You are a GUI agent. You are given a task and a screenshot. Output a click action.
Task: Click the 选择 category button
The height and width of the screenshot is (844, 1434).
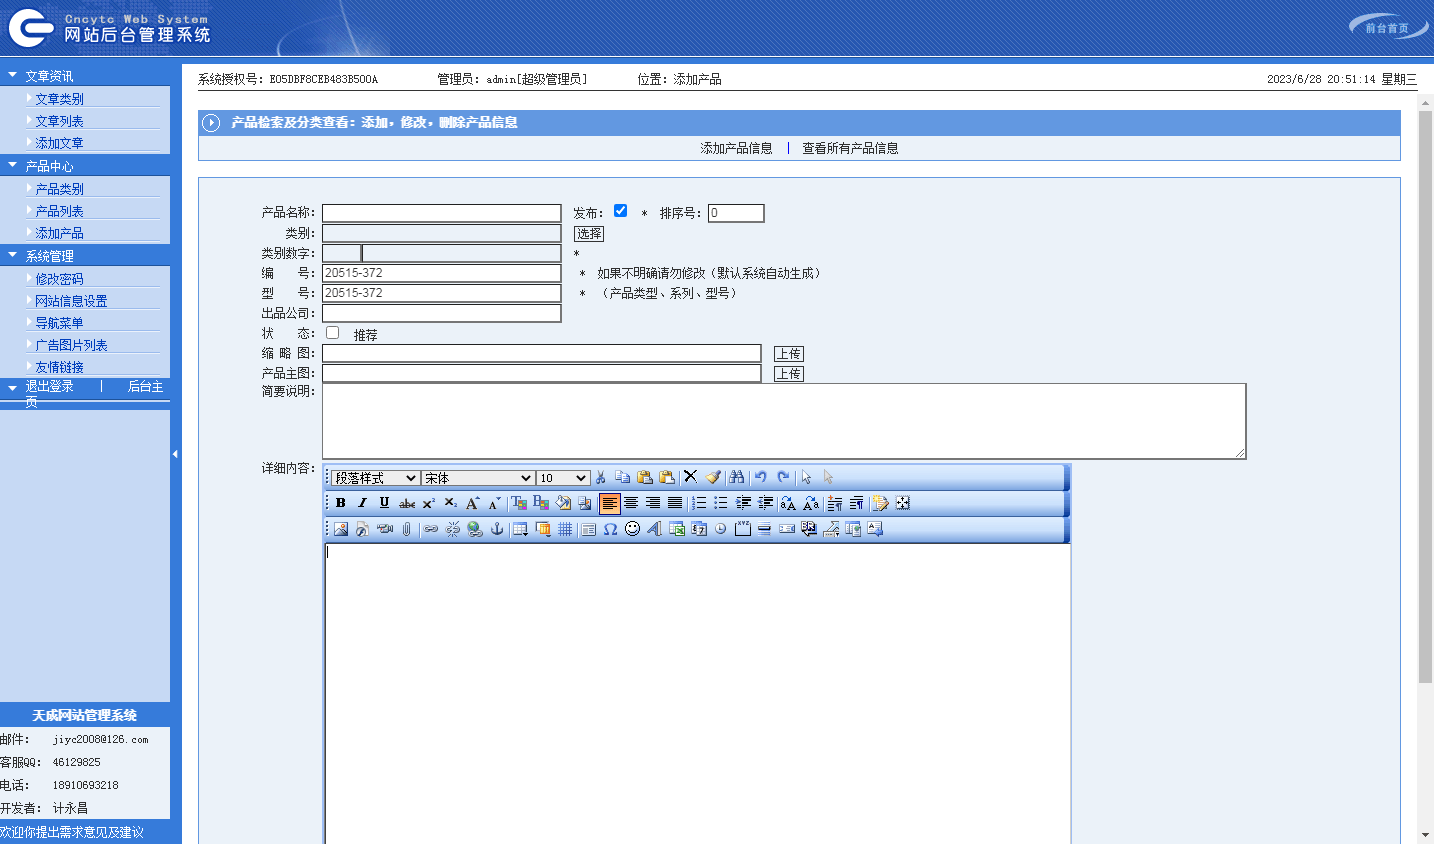click(x=589, y=233)
